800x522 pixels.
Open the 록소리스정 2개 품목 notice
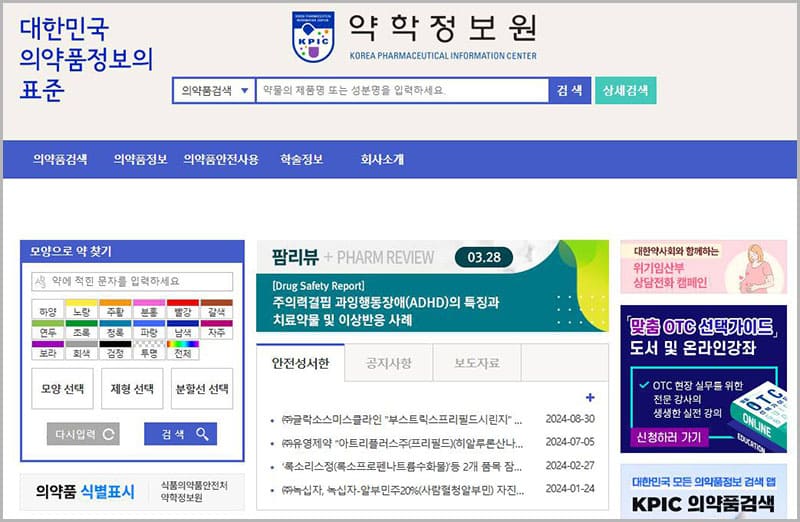point(402,466)
